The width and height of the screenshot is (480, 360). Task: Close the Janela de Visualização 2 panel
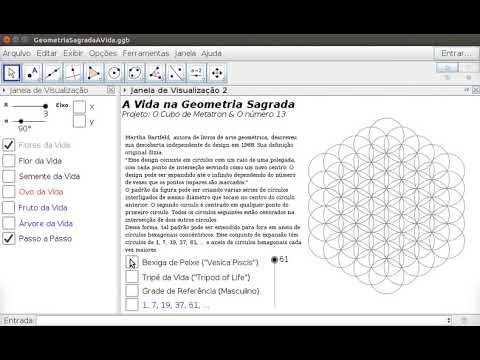pos(476,90)
